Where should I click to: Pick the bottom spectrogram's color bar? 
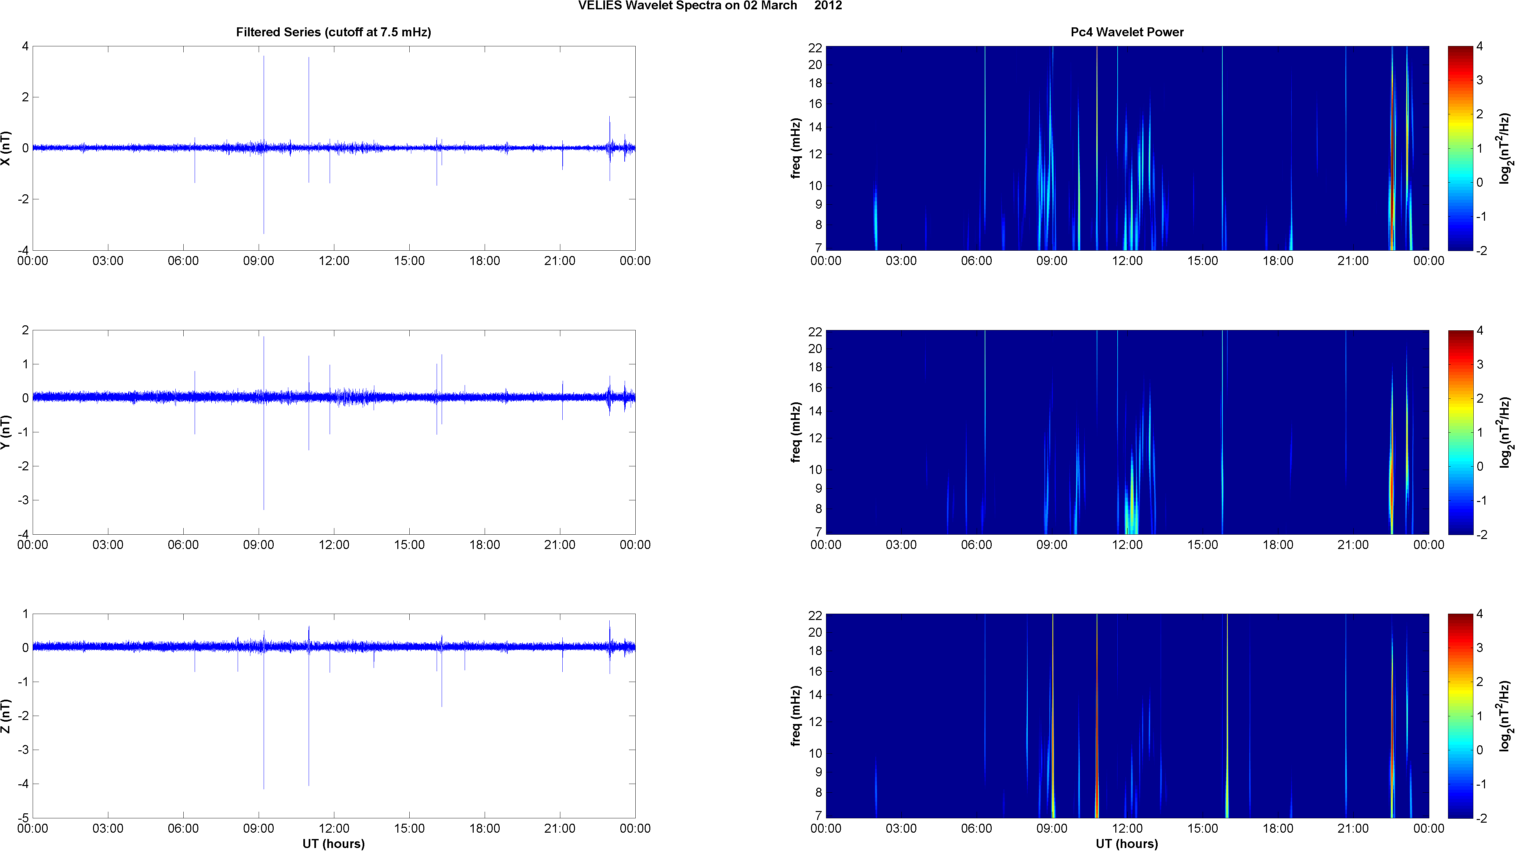tap(1460, 716)
